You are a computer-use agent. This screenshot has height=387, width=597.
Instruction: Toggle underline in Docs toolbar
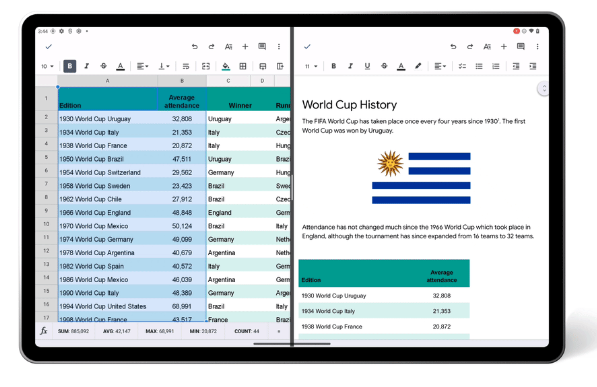367,66
